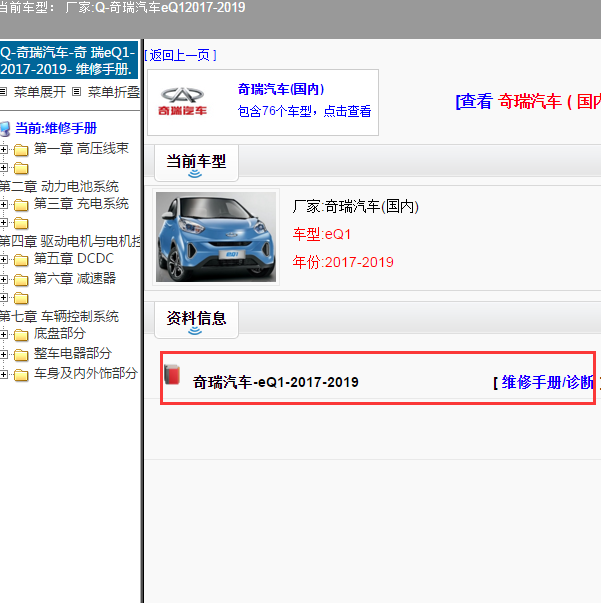Click the folder icon for 第四章 驱动电机
601x603 pixels.
coord(21,223)
